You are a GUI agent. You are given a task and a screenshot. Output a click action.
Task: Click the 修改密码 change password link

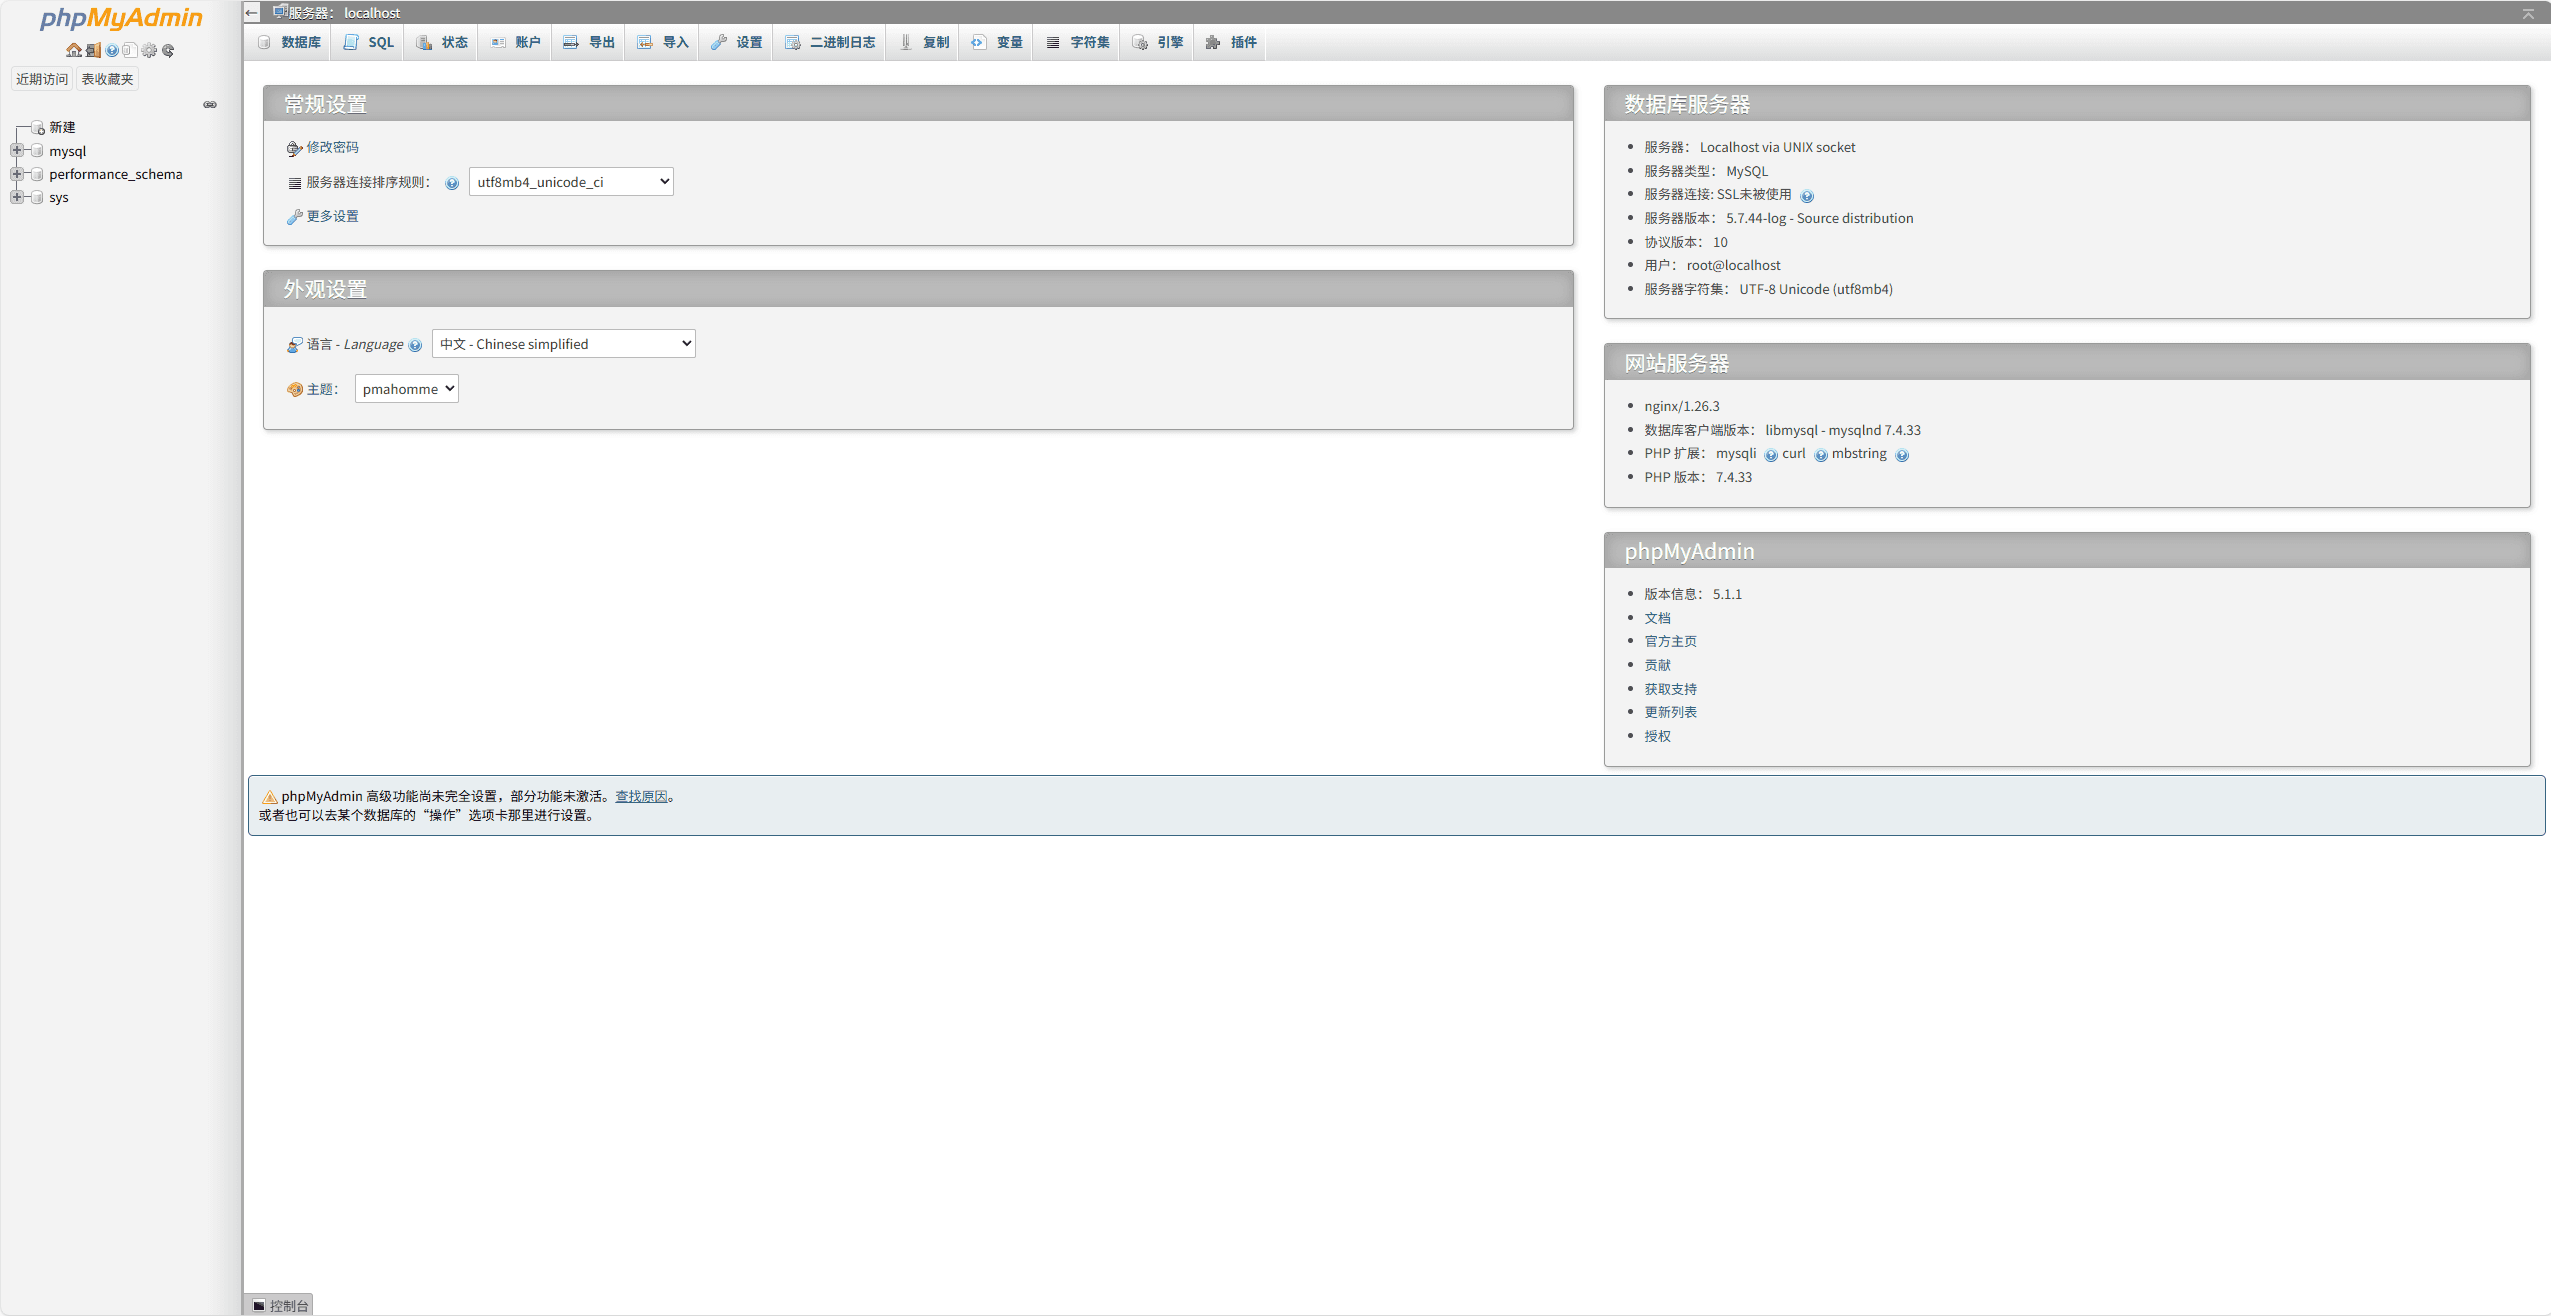coord(332,147)
